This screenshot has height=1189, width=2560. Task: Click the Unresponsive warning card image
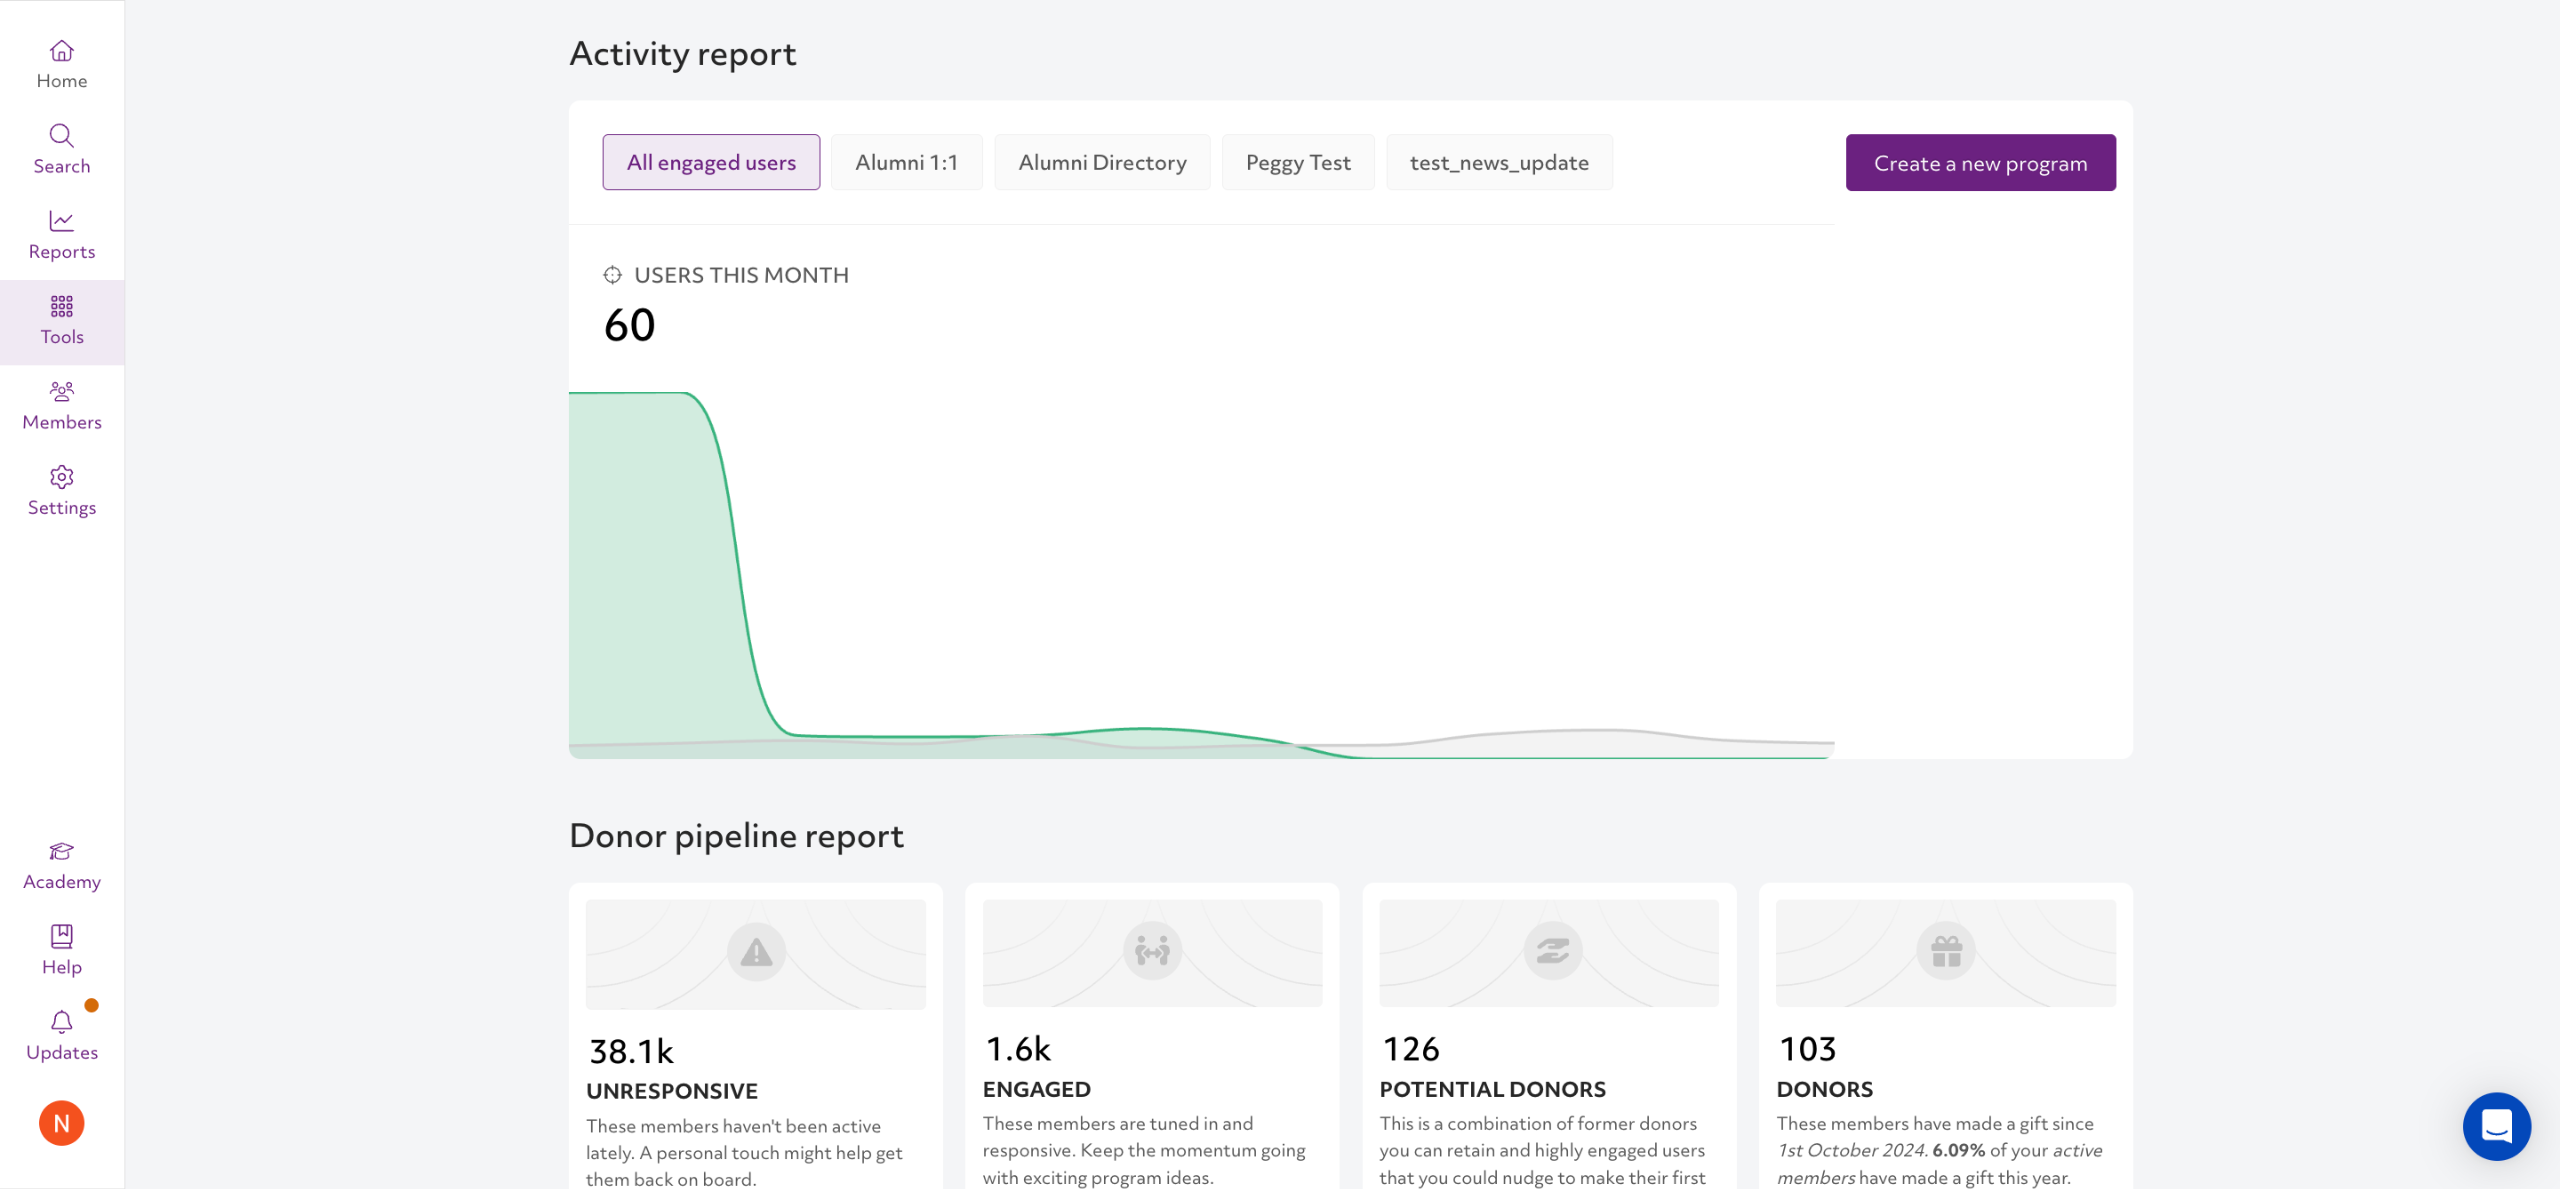[x=756, y=954]
